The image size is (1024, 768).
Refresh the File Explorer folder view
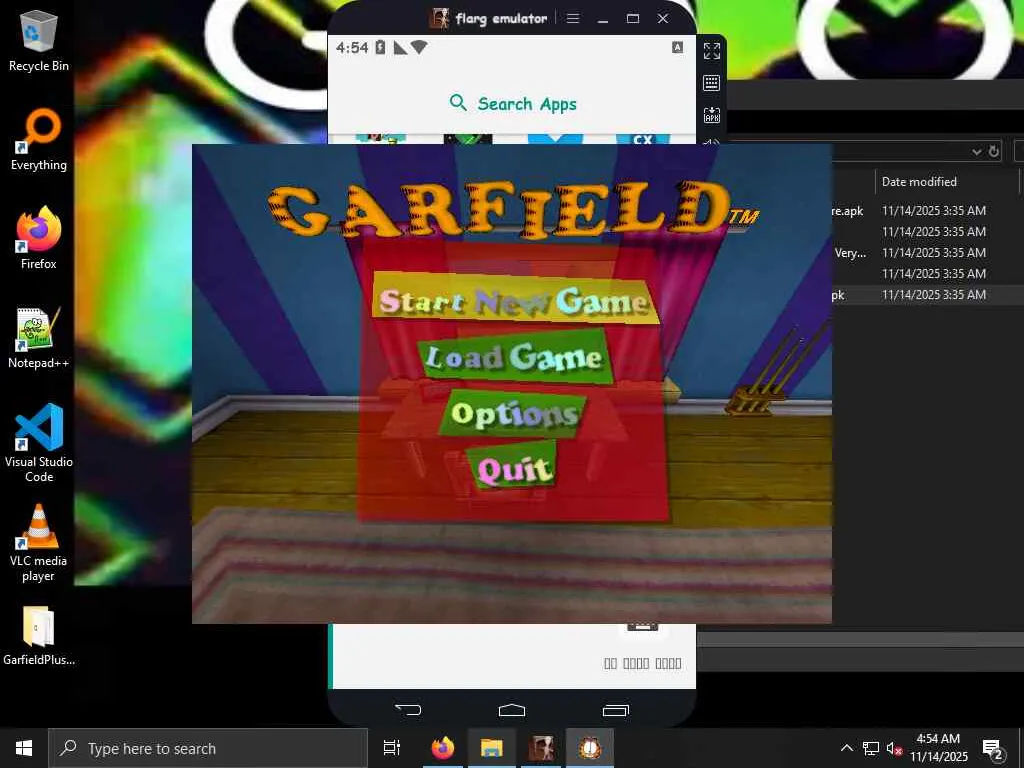point(994,152)
